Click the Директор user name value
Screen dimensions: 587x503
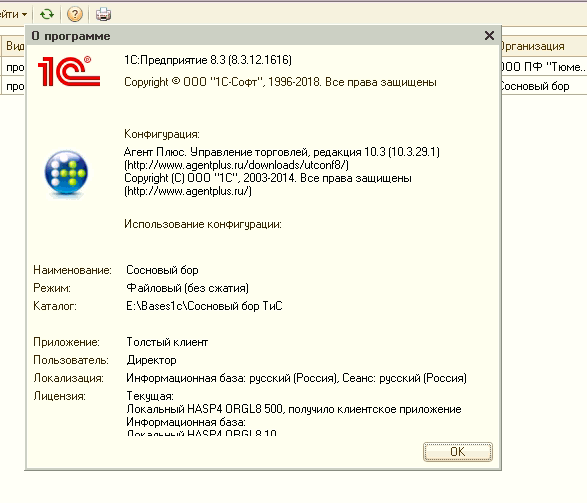151,360
